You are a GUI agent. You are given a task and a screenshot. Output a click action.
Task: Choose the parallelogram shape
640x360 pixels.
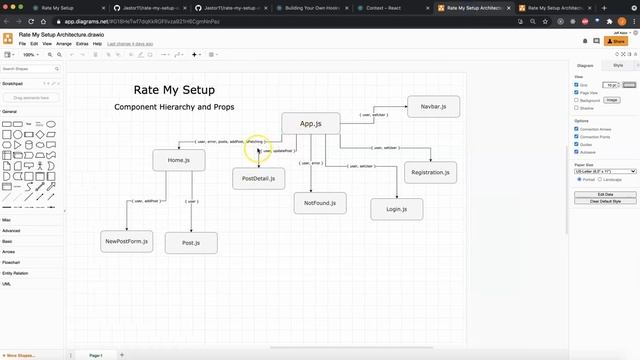tap(51, 134)
